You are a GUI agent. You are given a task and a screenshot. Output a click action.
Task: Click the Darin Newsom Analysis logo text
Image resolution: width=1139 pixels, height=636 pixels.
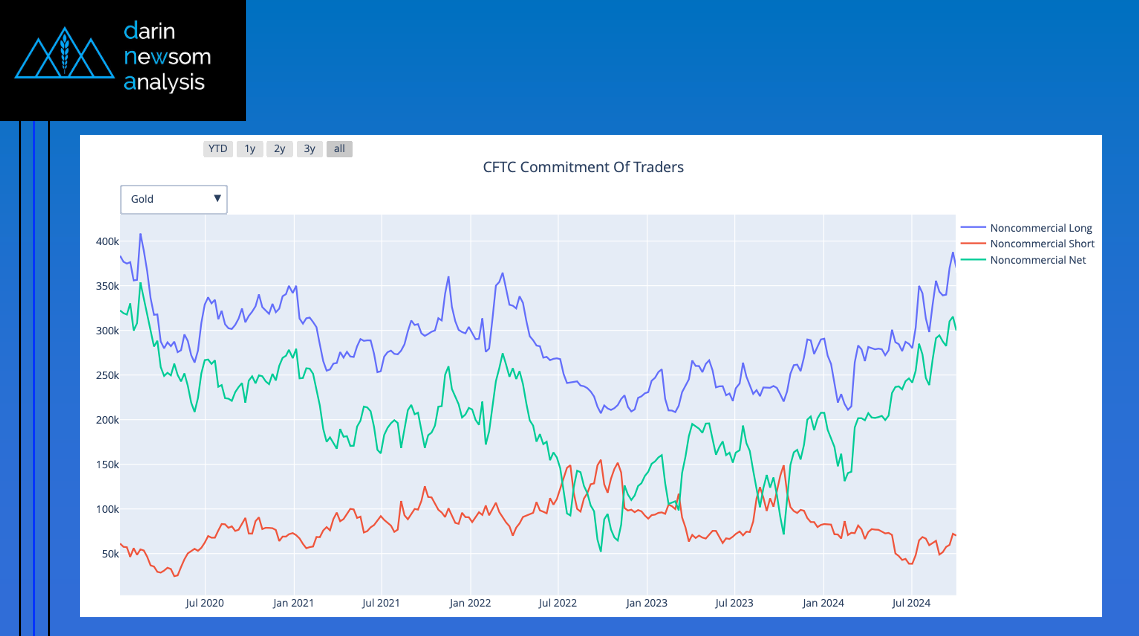pyautogui.click(x=167, y=57)
